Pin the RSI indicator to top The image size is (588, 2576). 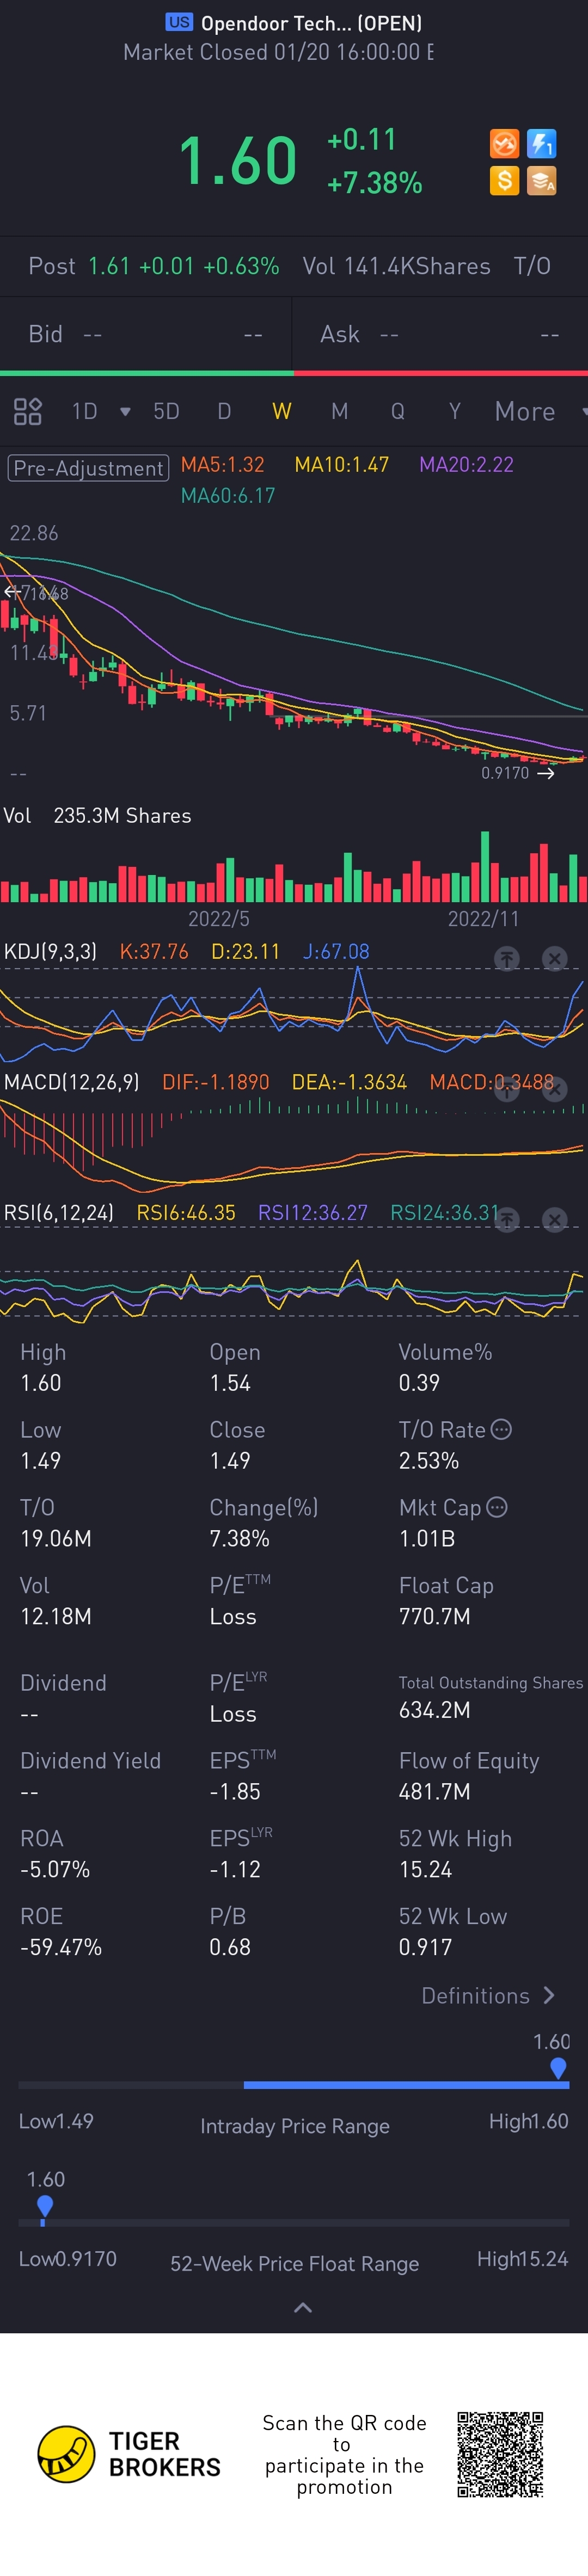tap(507, 1219)
